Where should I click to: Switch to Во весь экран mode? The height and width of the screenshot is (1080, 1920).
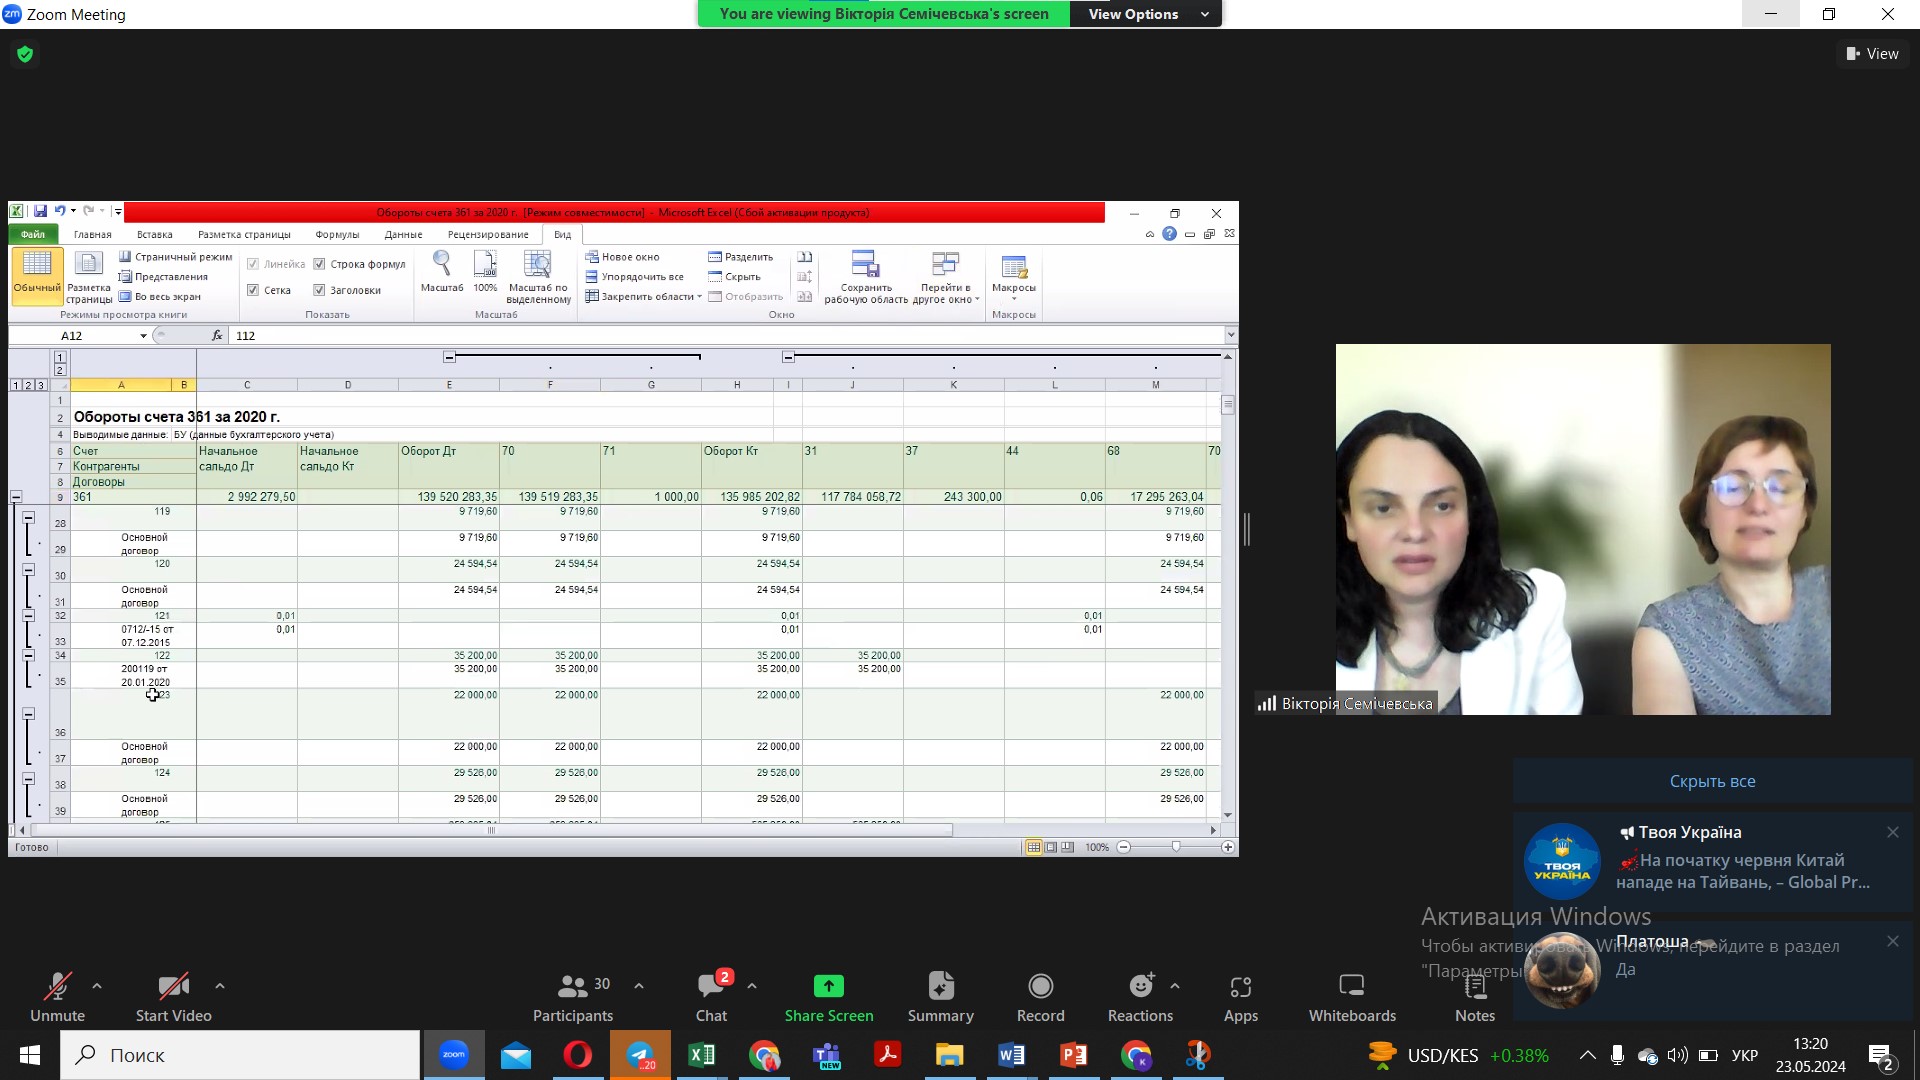pos(159,297)
